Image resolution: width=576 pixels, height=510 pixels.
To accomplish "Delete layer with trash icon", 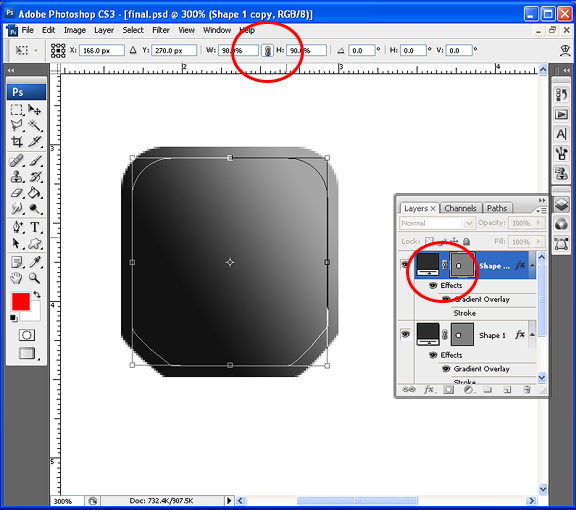I will (527, 389).
